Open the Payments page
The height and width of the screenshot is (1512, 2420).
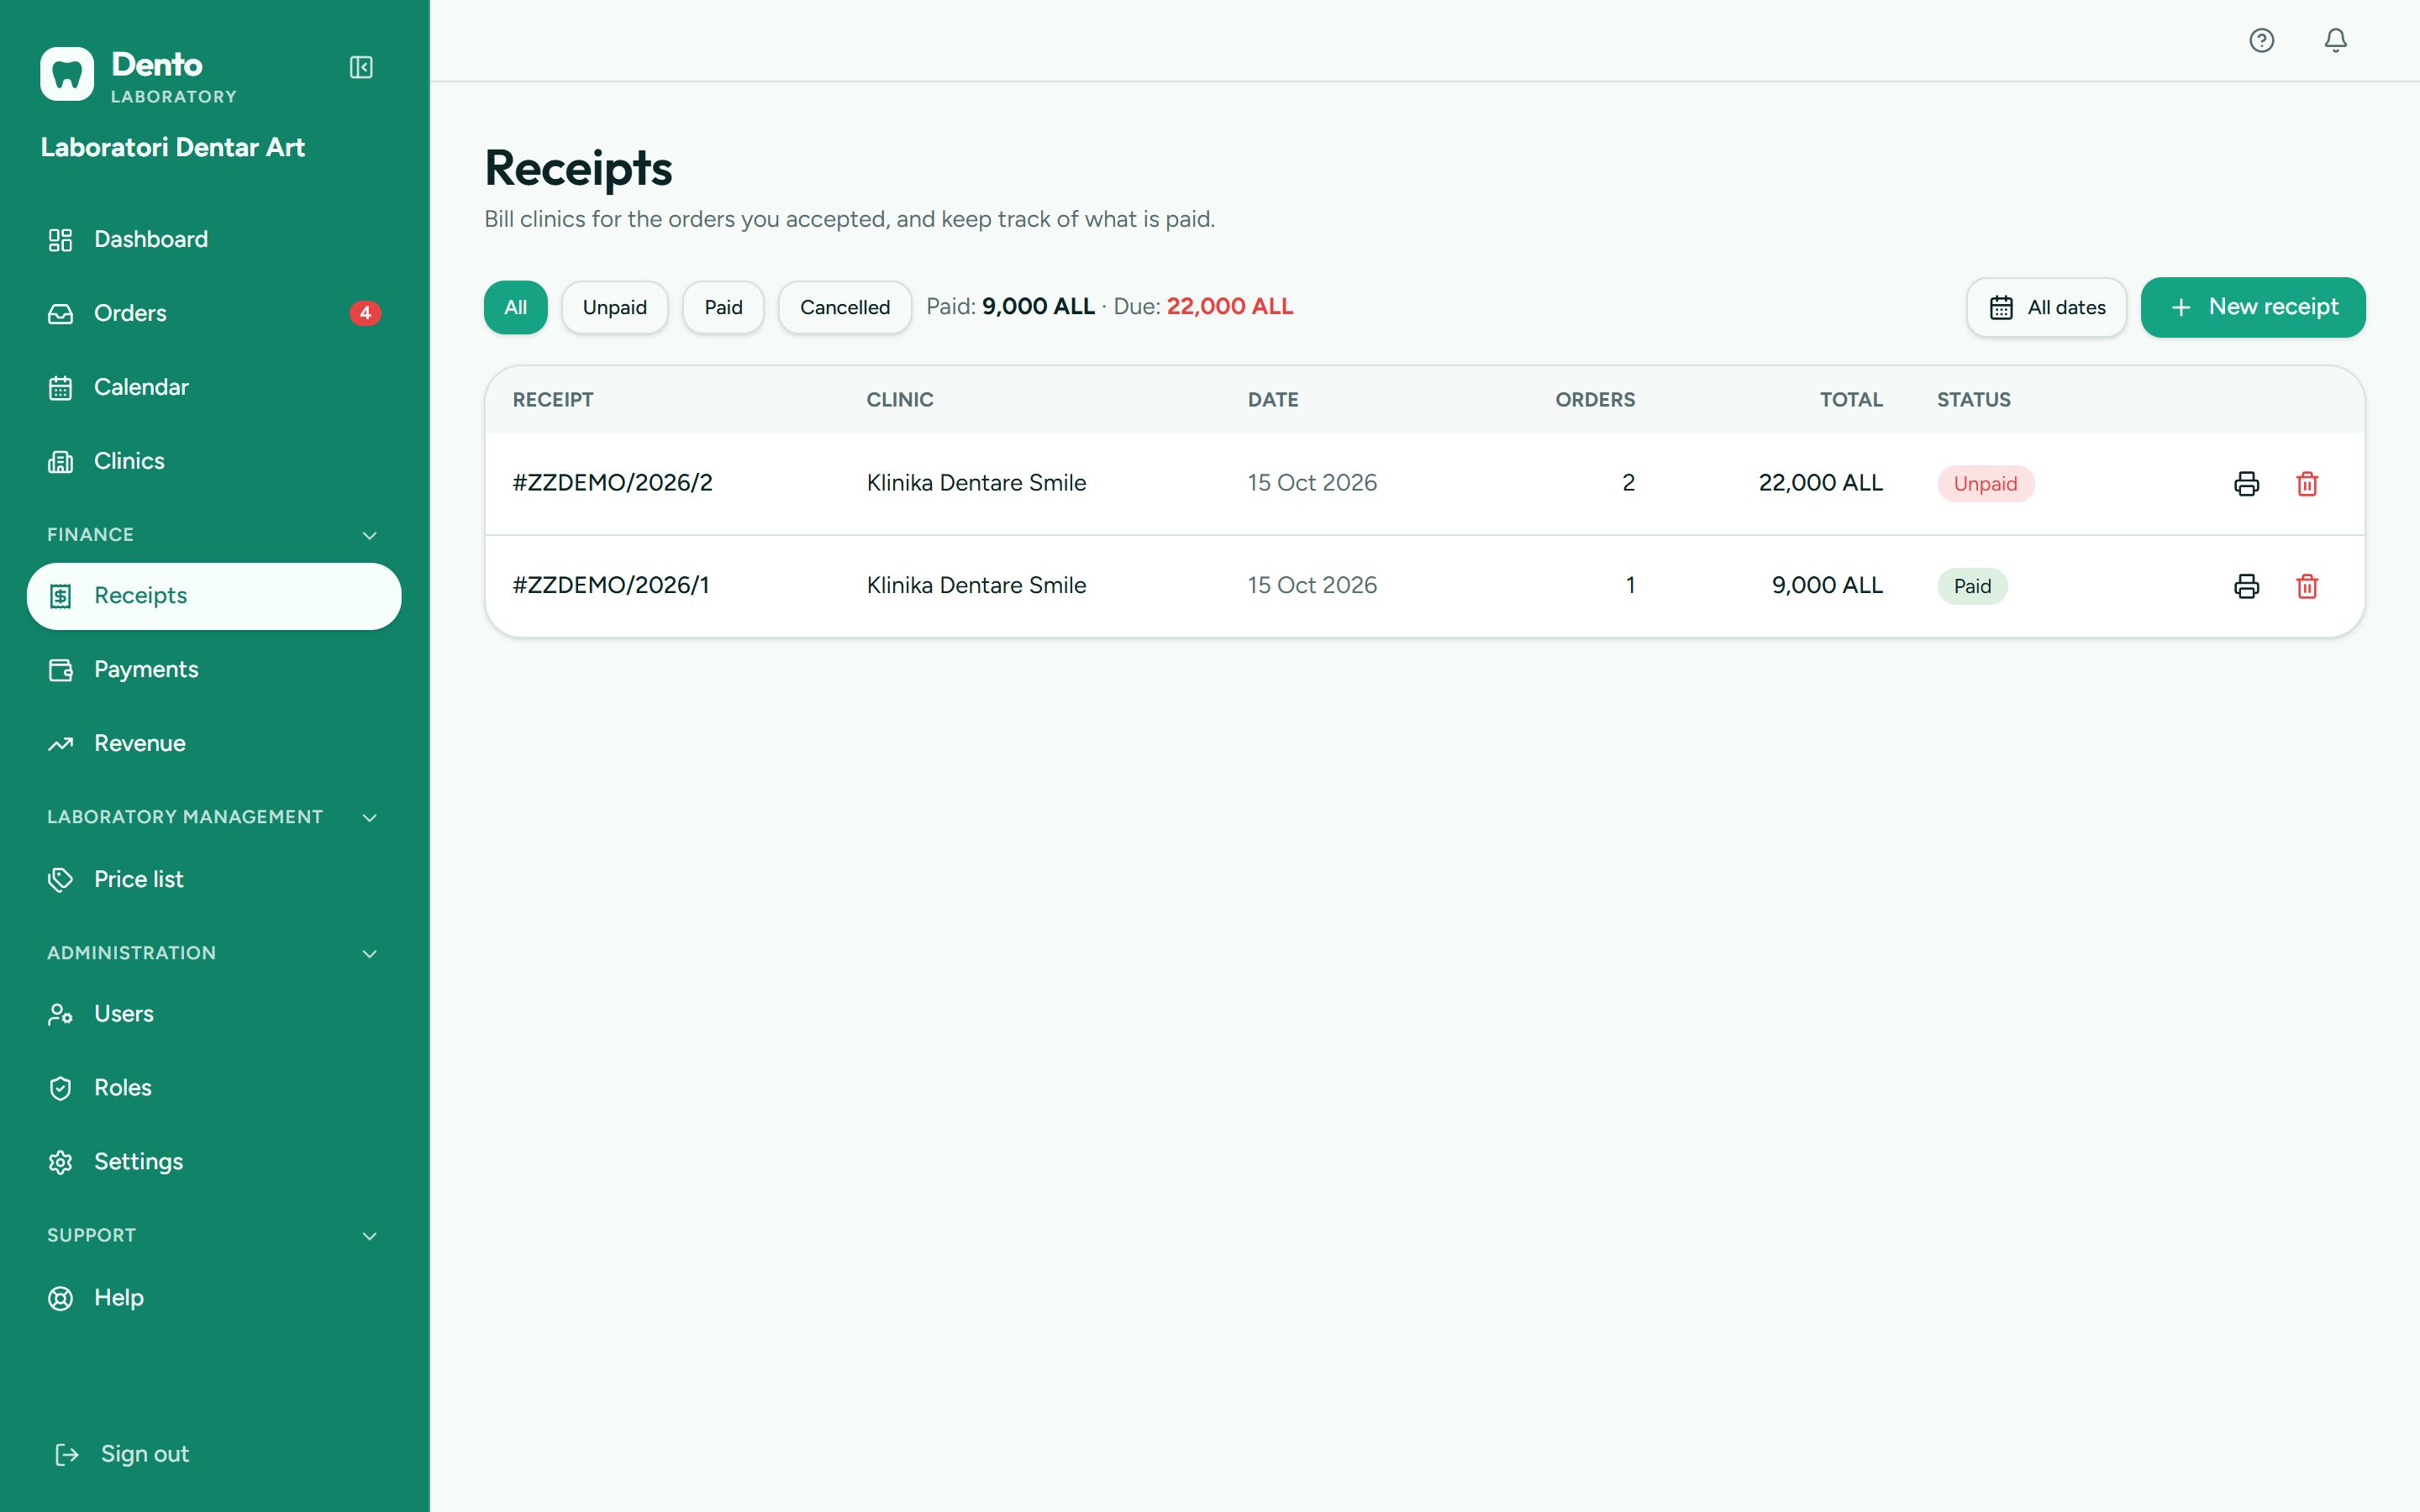click(x=214, y=670)
